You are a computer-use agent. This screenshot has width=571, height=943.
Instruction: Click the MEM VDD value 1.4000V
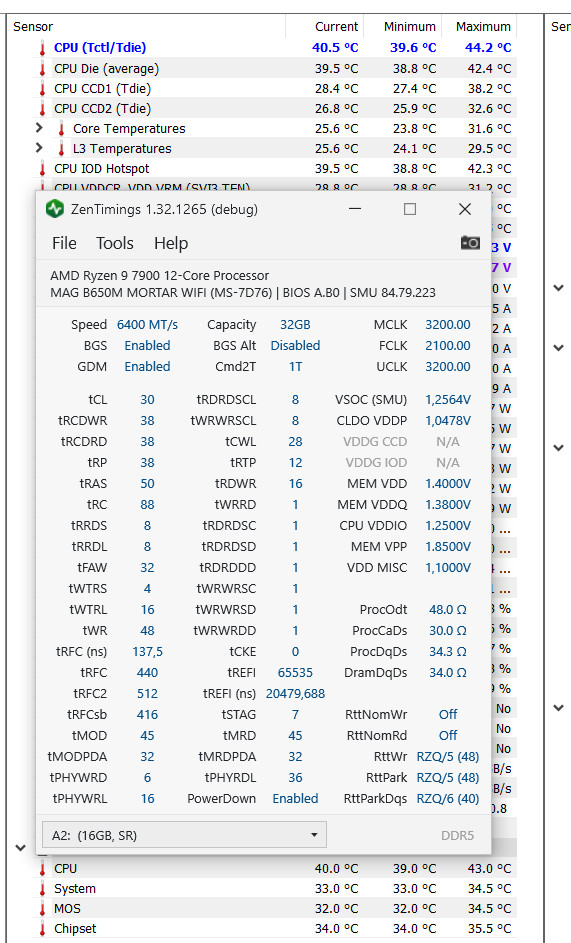tap(448, 484)
